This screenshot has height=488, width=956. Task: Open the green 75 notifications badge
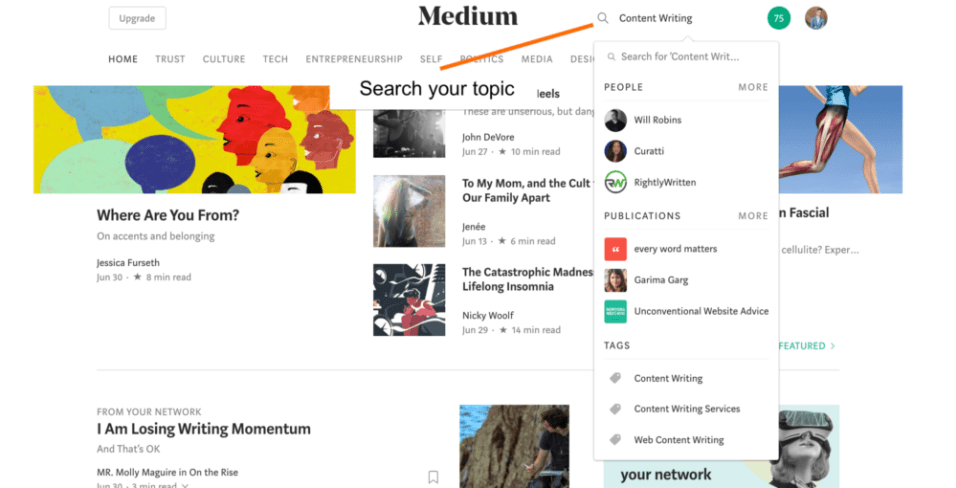click(779, 18)
